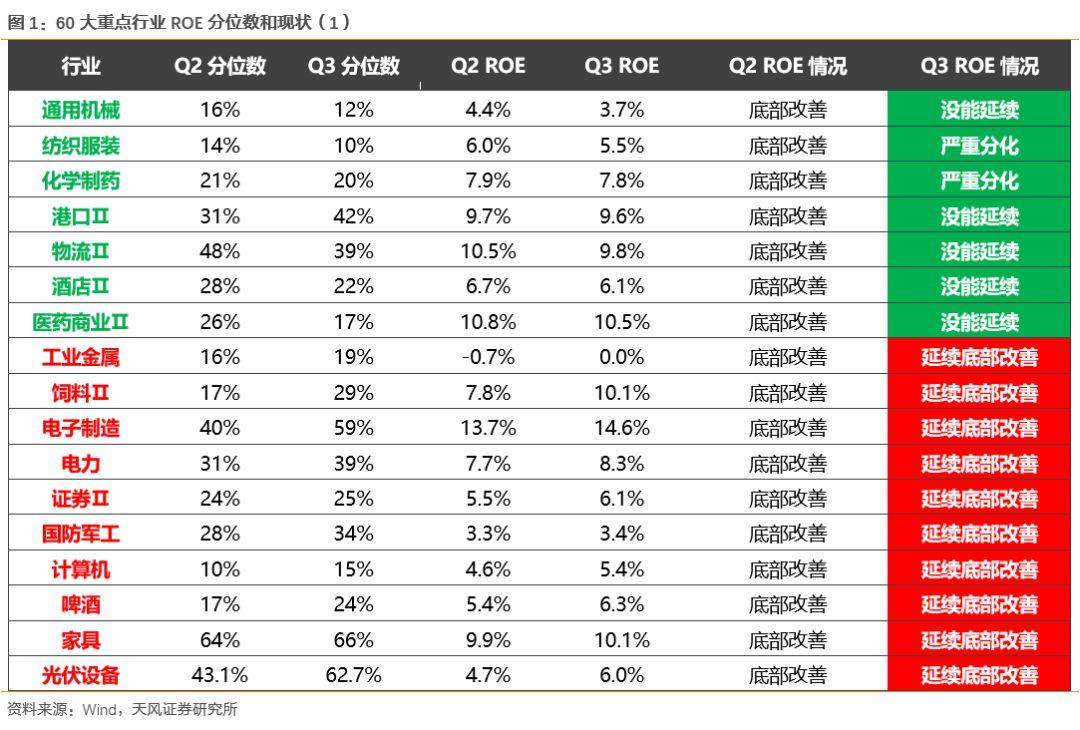
Task: Click the 43.1% Q2 percentile cell
Action: 220,675
